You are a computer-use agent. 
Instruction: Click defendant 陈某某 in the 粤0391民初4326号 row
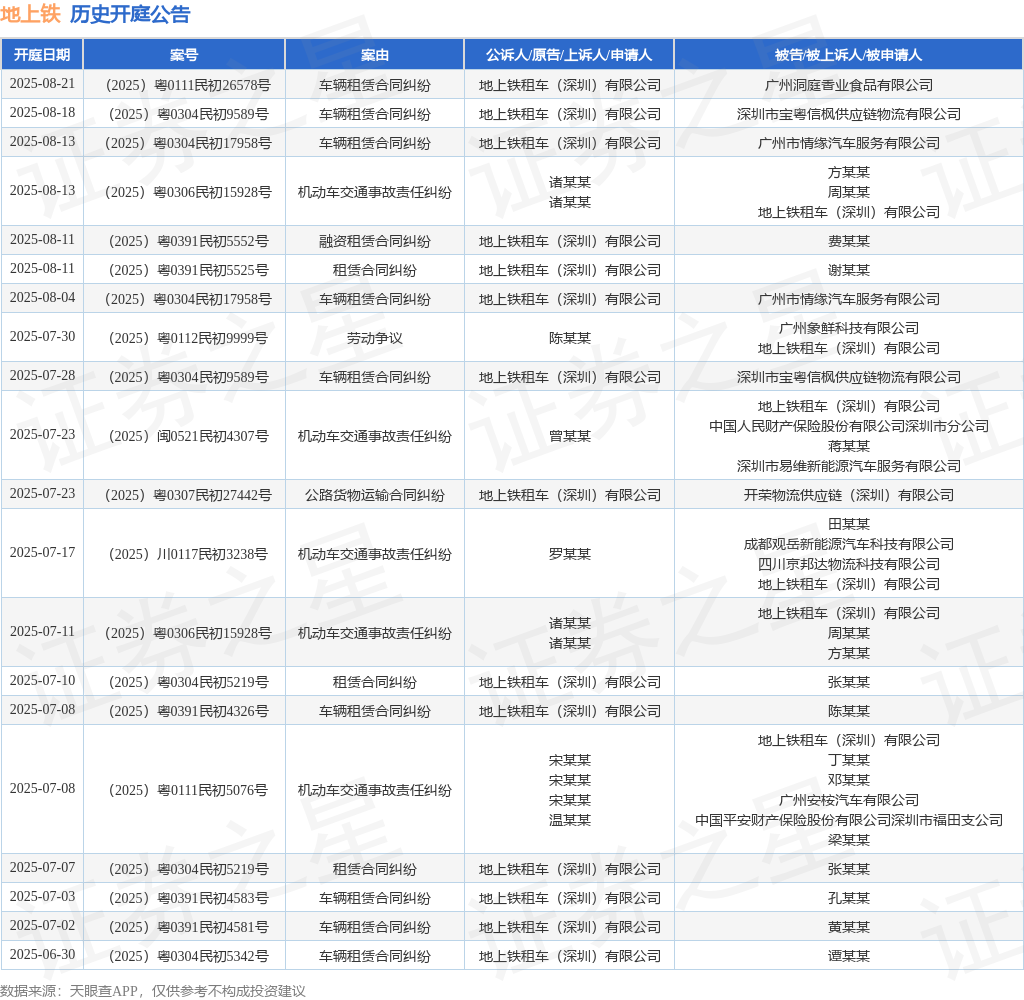[848, 711]
